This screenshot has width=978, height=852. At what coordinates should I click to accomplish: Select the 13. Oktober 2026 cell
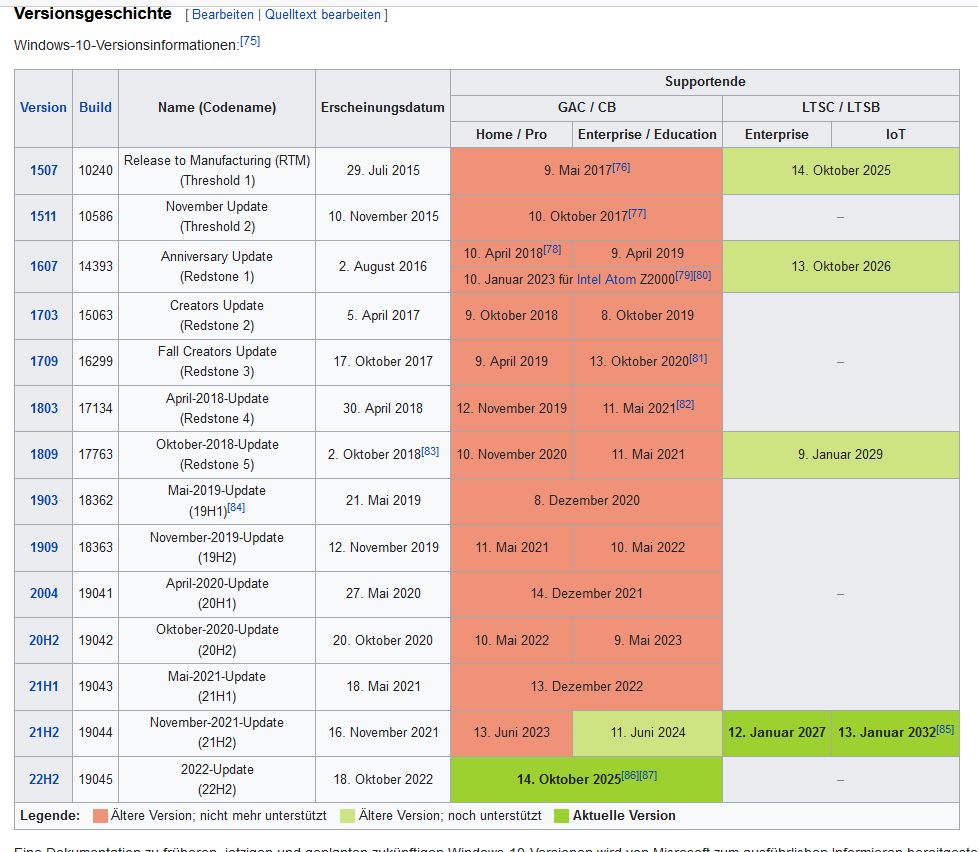(x=841, y=266)
